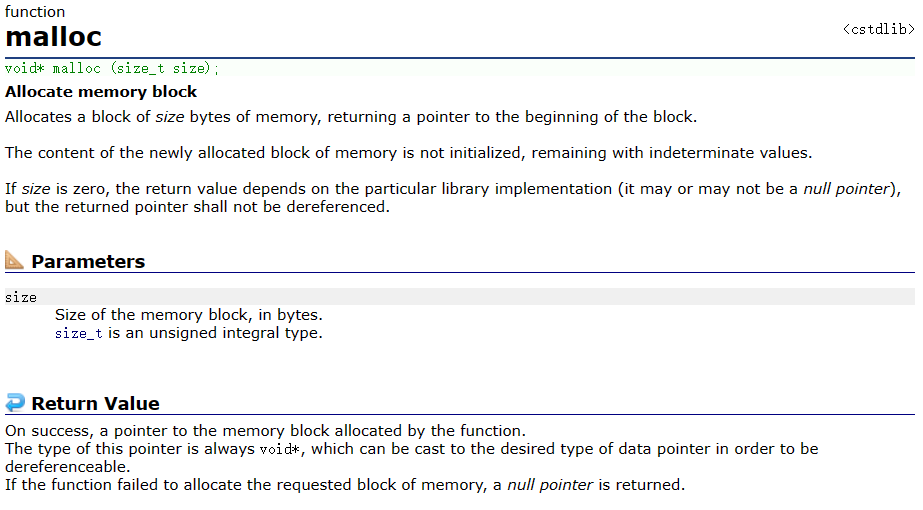Click the Return Value arrow icon

pos(15,402)
